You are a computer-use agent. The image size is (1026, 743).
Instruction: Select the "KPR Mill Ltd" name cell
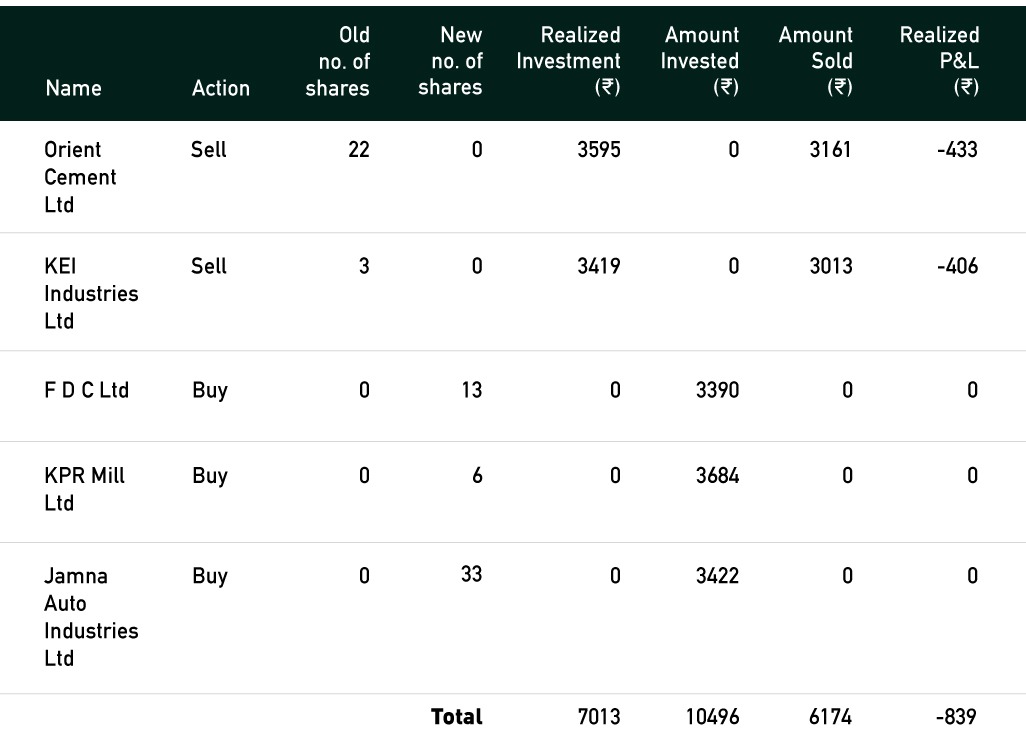click(x=84, y=489)
